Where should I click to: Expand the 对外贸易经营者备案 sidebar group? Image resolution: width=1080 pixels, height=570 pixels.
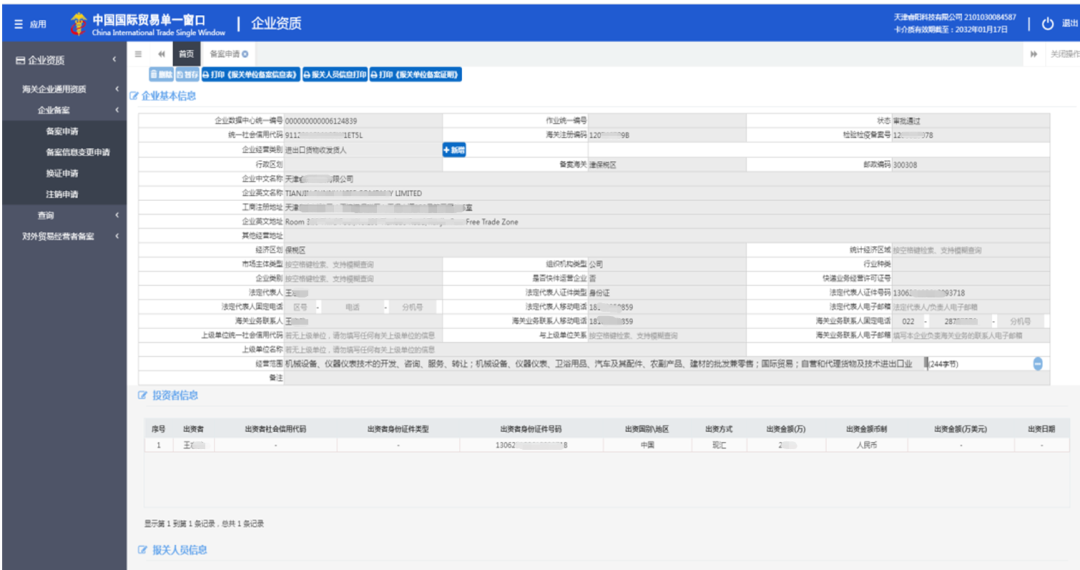(116, 236)
